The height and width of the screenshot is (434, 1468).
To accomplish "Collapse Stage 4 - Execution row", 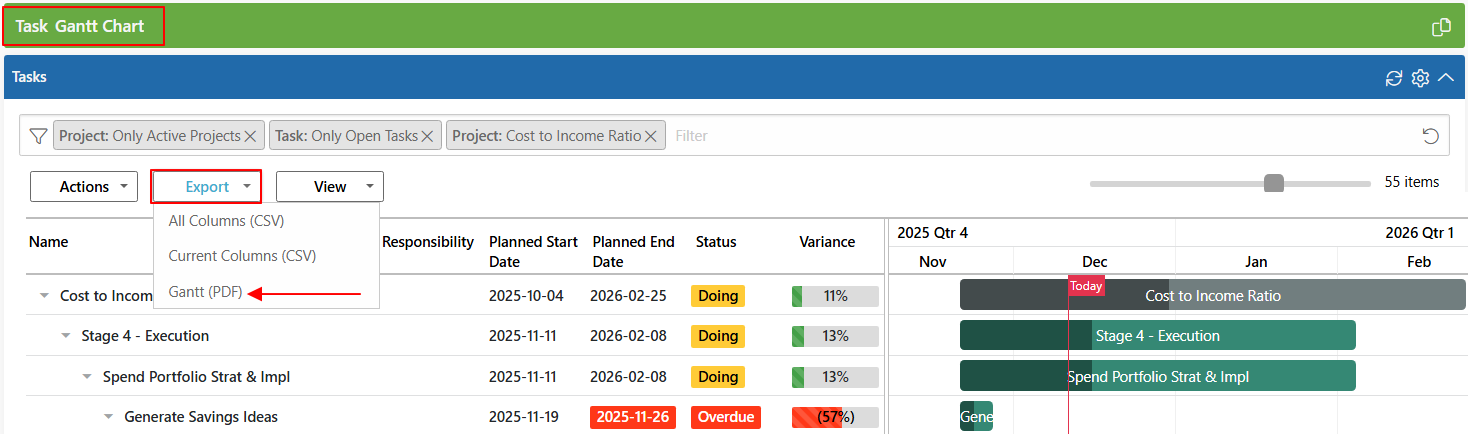I will pyautogui.click(x=66, y=336).
